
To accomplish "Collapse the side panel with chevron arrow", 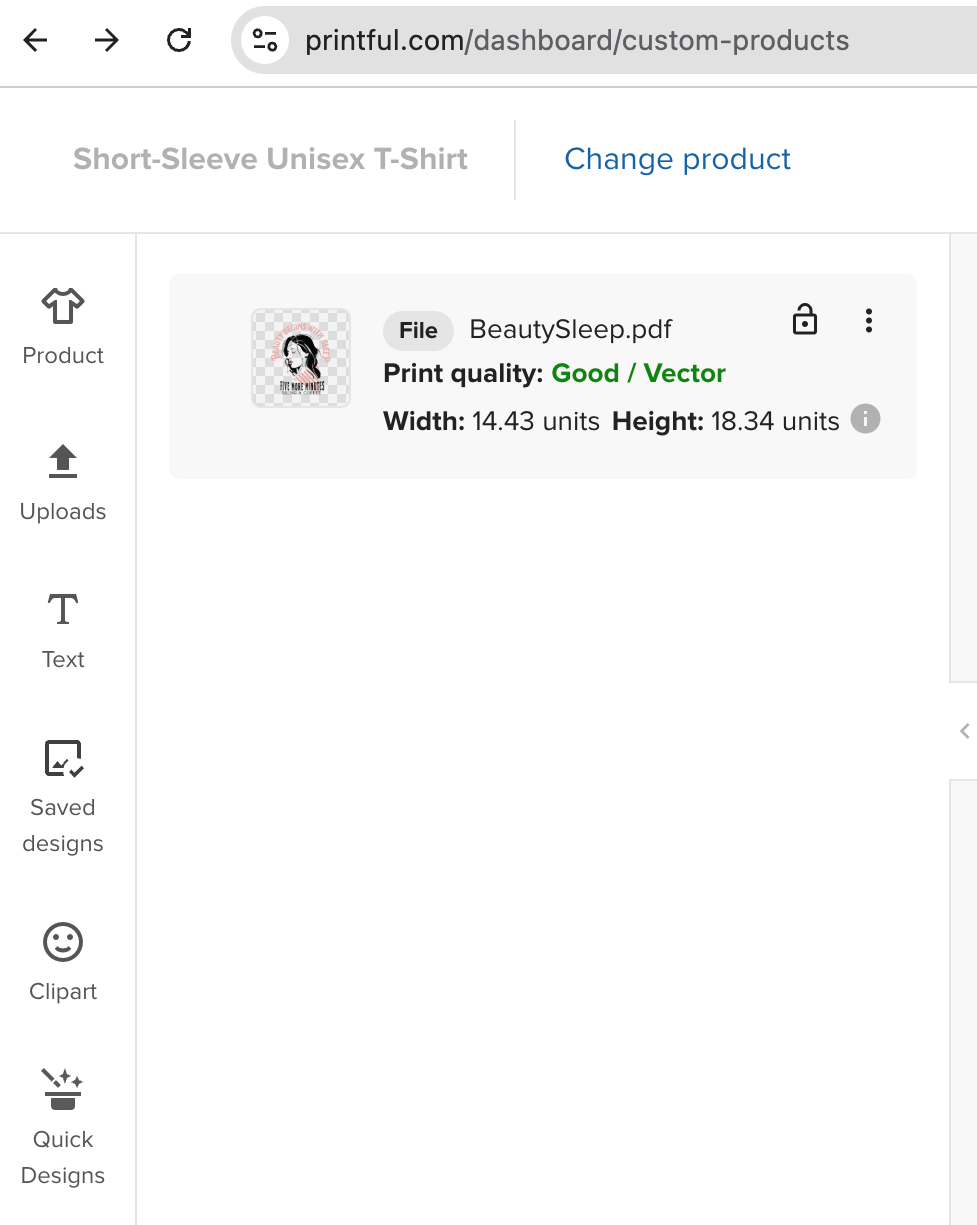I will click(965, 731).
